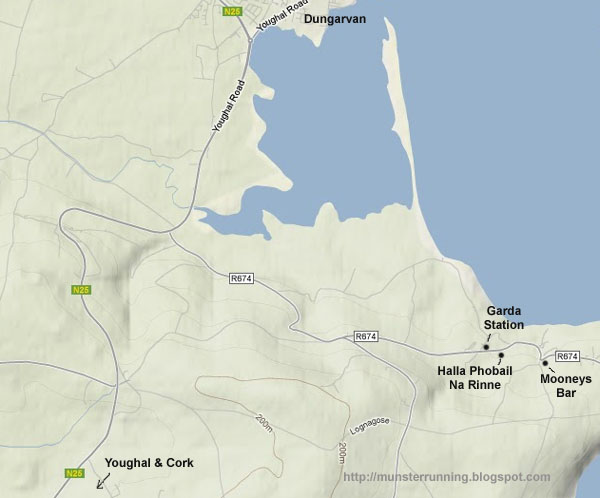
Task: Open the munsterrunning.blogspot.com link
Action: pos(447,477)
